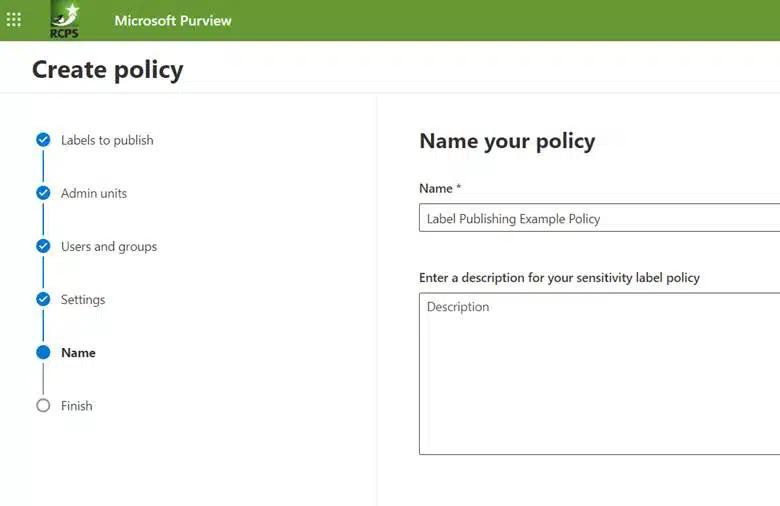780x506 pixels.
Task: Click the Name your policy heading
Action: tap(507, 141)
